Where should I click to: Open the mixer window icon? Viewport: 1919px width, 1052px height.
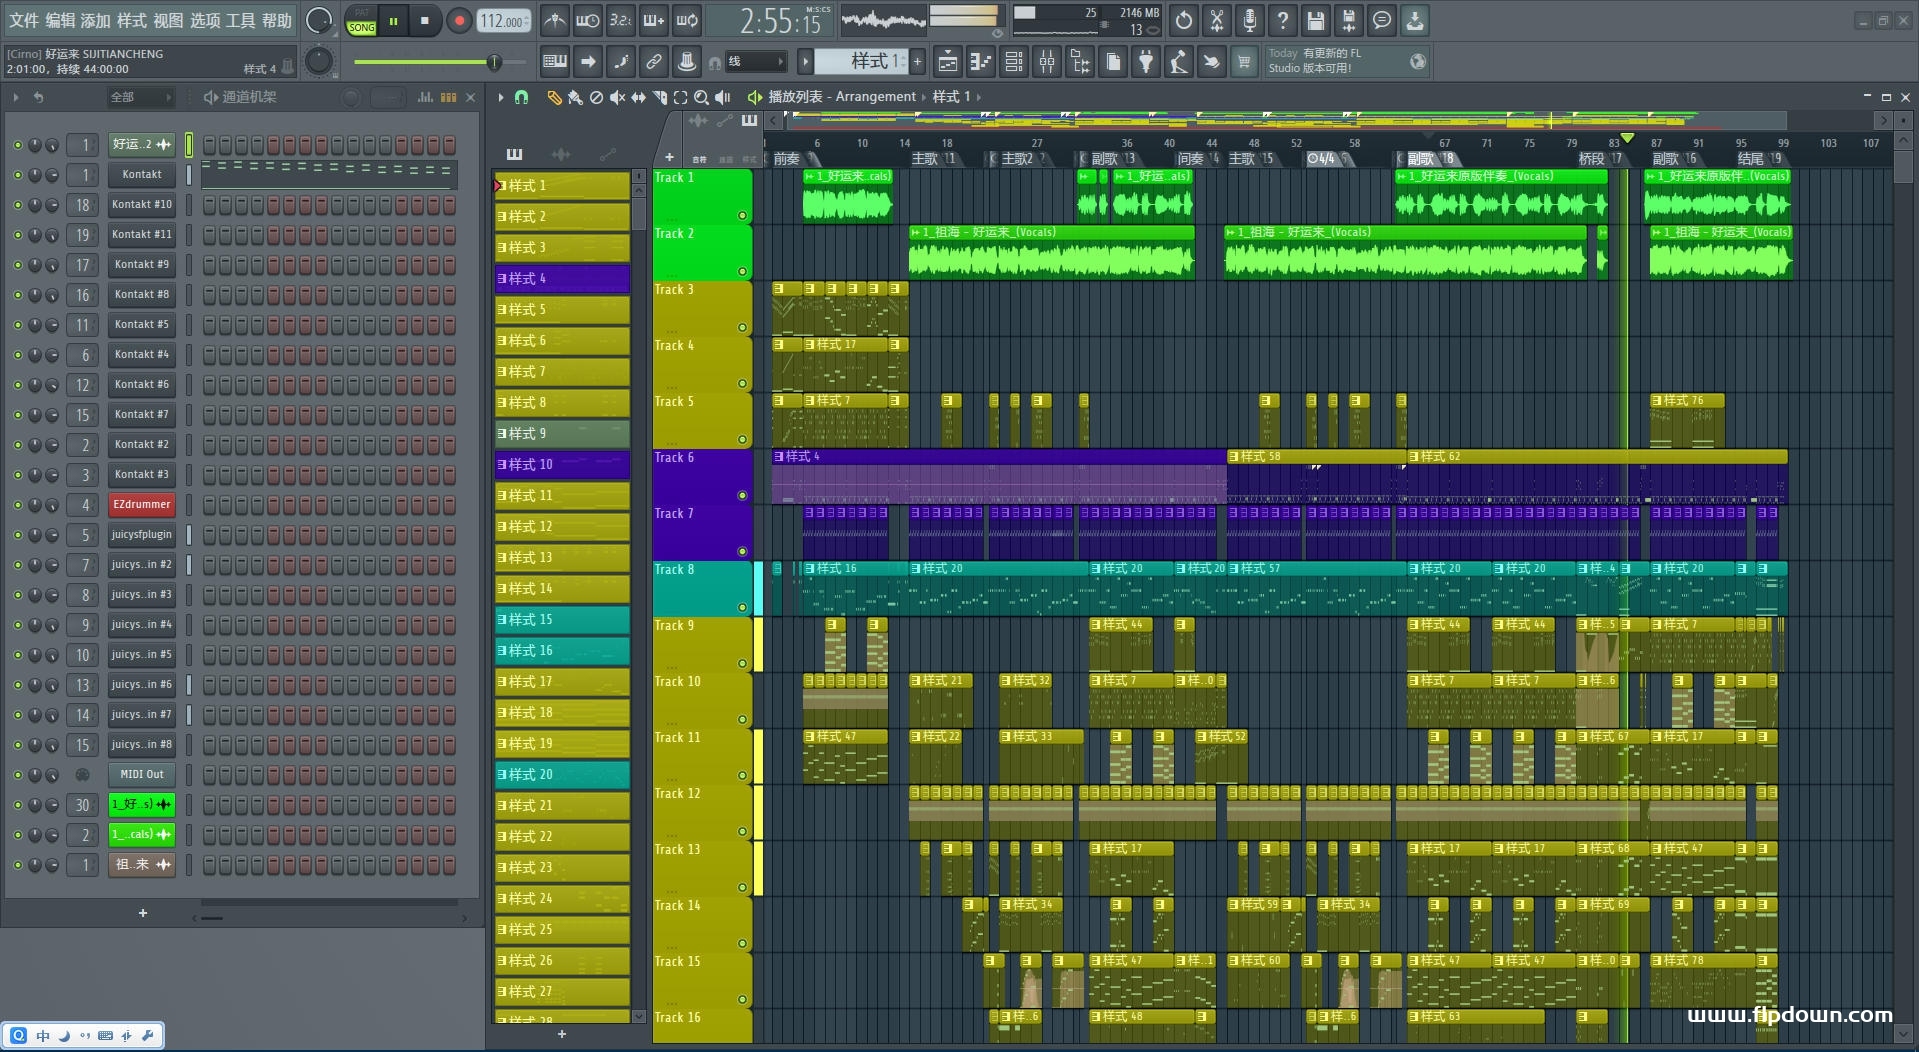click(x=1047, y=62)
